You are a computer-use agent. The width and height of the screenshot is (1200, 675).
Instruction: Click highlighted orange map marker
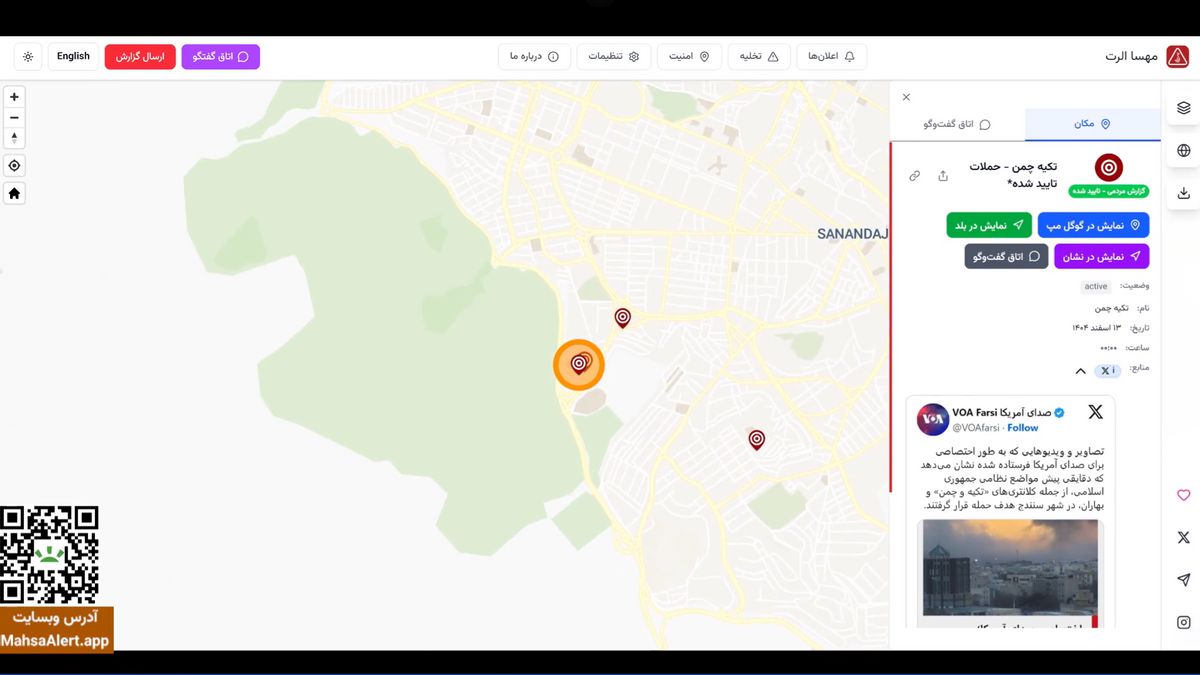click(x=579, y=364)
